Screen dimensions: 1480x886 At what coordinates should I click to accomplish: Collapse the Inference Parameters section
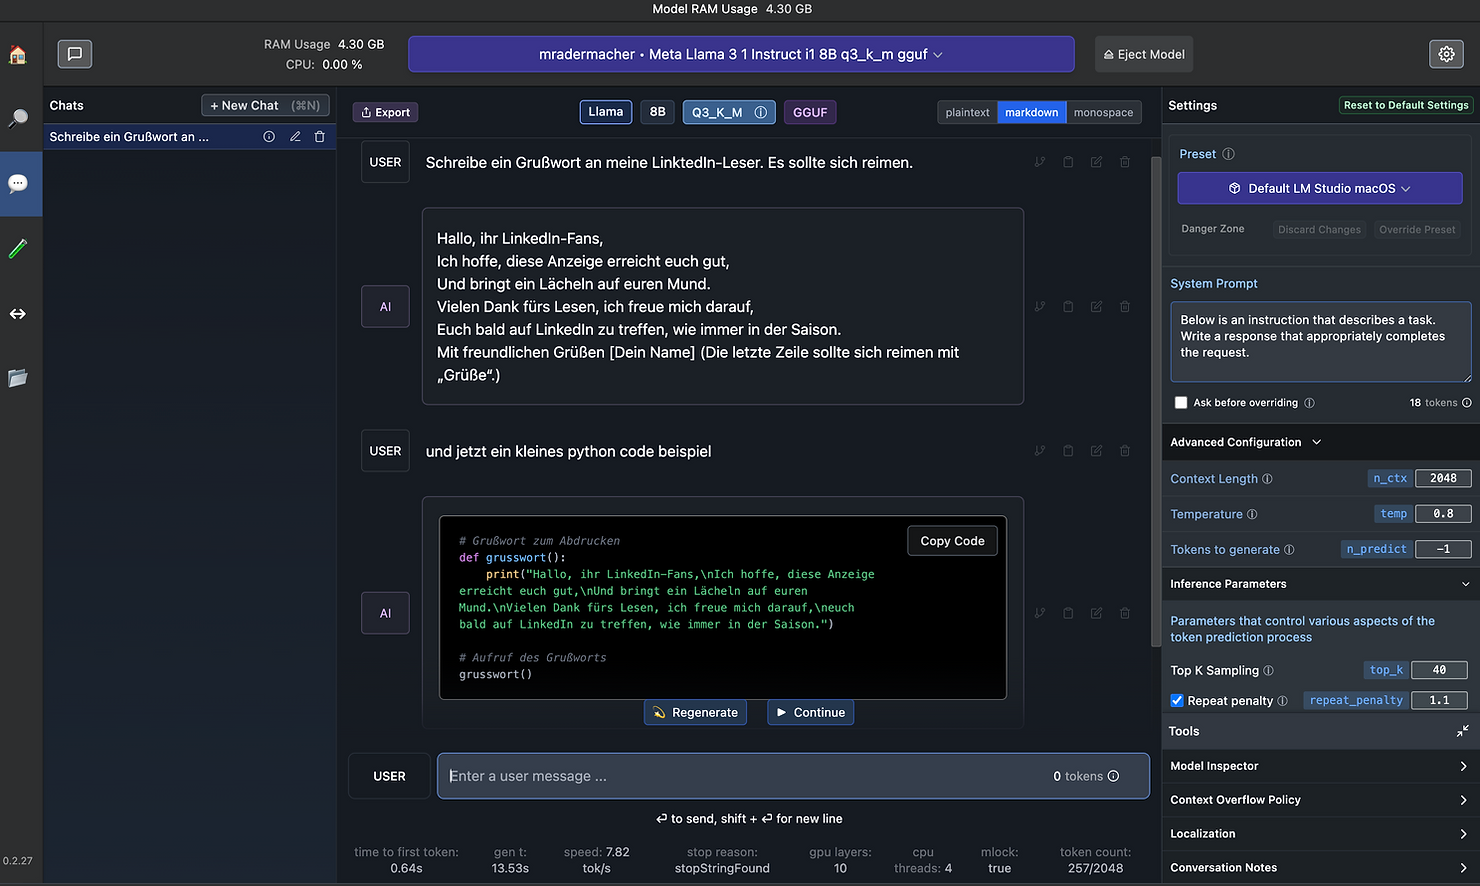point(1464,583)
